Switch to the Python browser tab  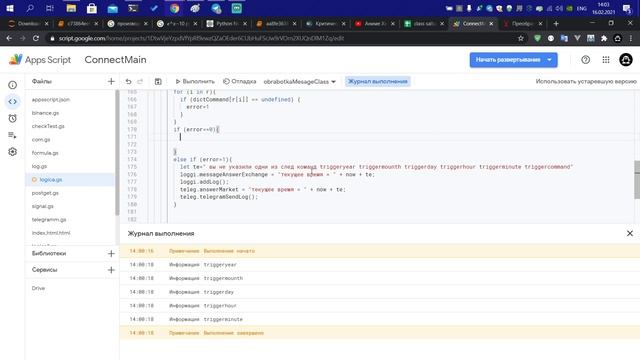[x=227, y=24]
